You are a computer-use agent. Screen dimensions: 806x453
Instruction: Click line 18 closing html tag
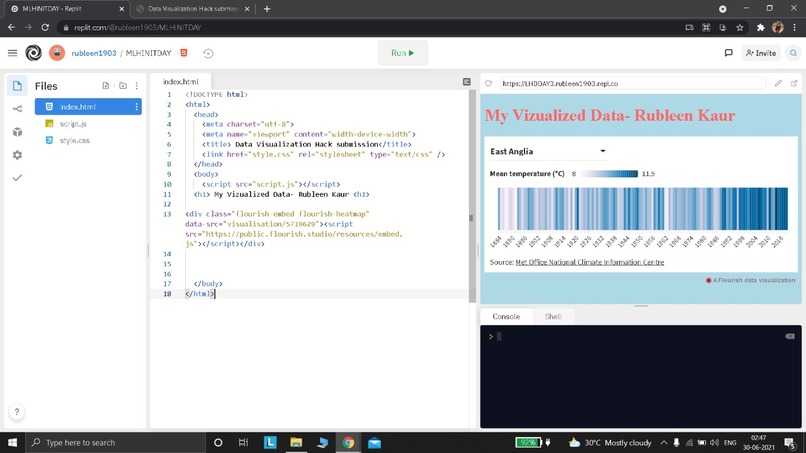200,294
